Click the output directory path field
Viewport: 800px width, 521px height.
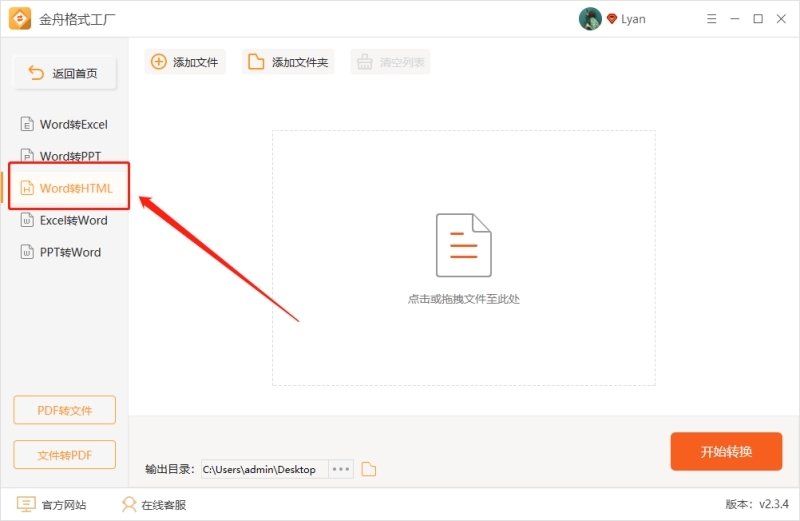pos(264,469)
